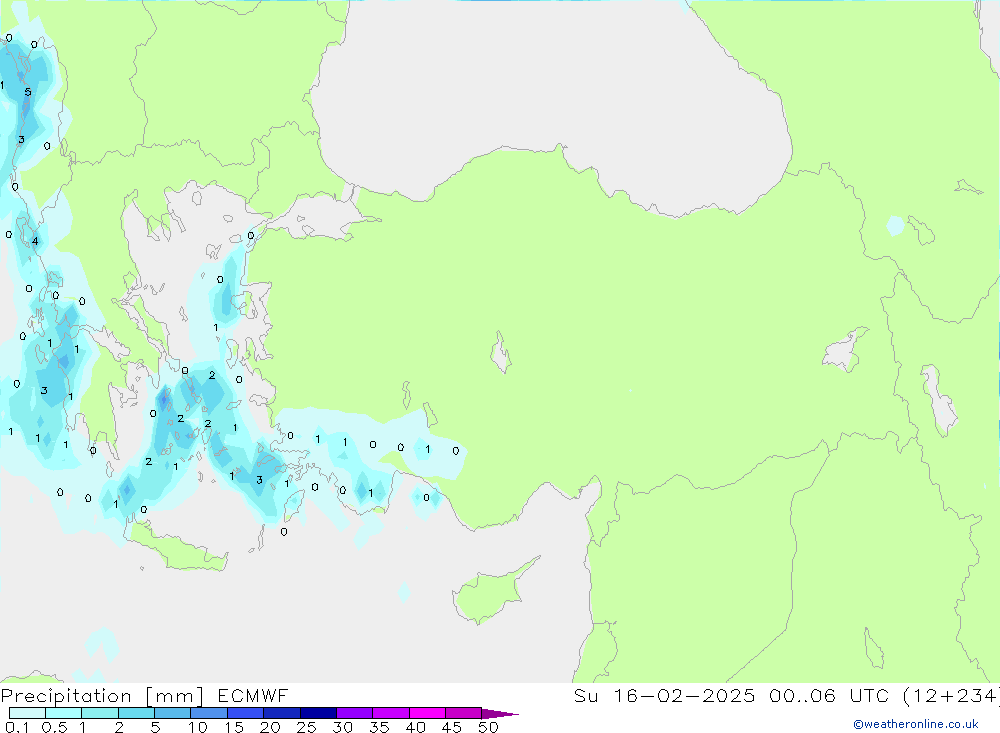The width and height of the screenshot is (1000, 733).
Task: Pick the 1–2 mm legend color segment
Action: (x=99, y=713)
